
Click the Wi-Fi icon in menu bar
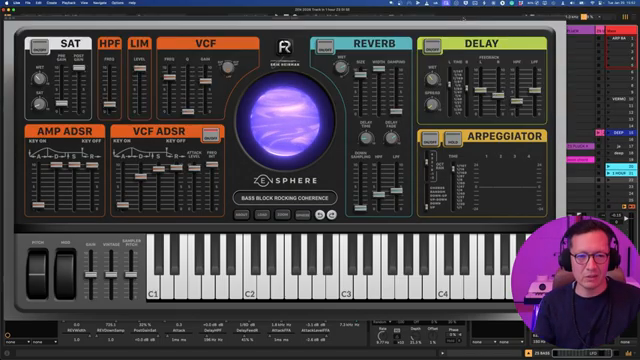[592, 3]
